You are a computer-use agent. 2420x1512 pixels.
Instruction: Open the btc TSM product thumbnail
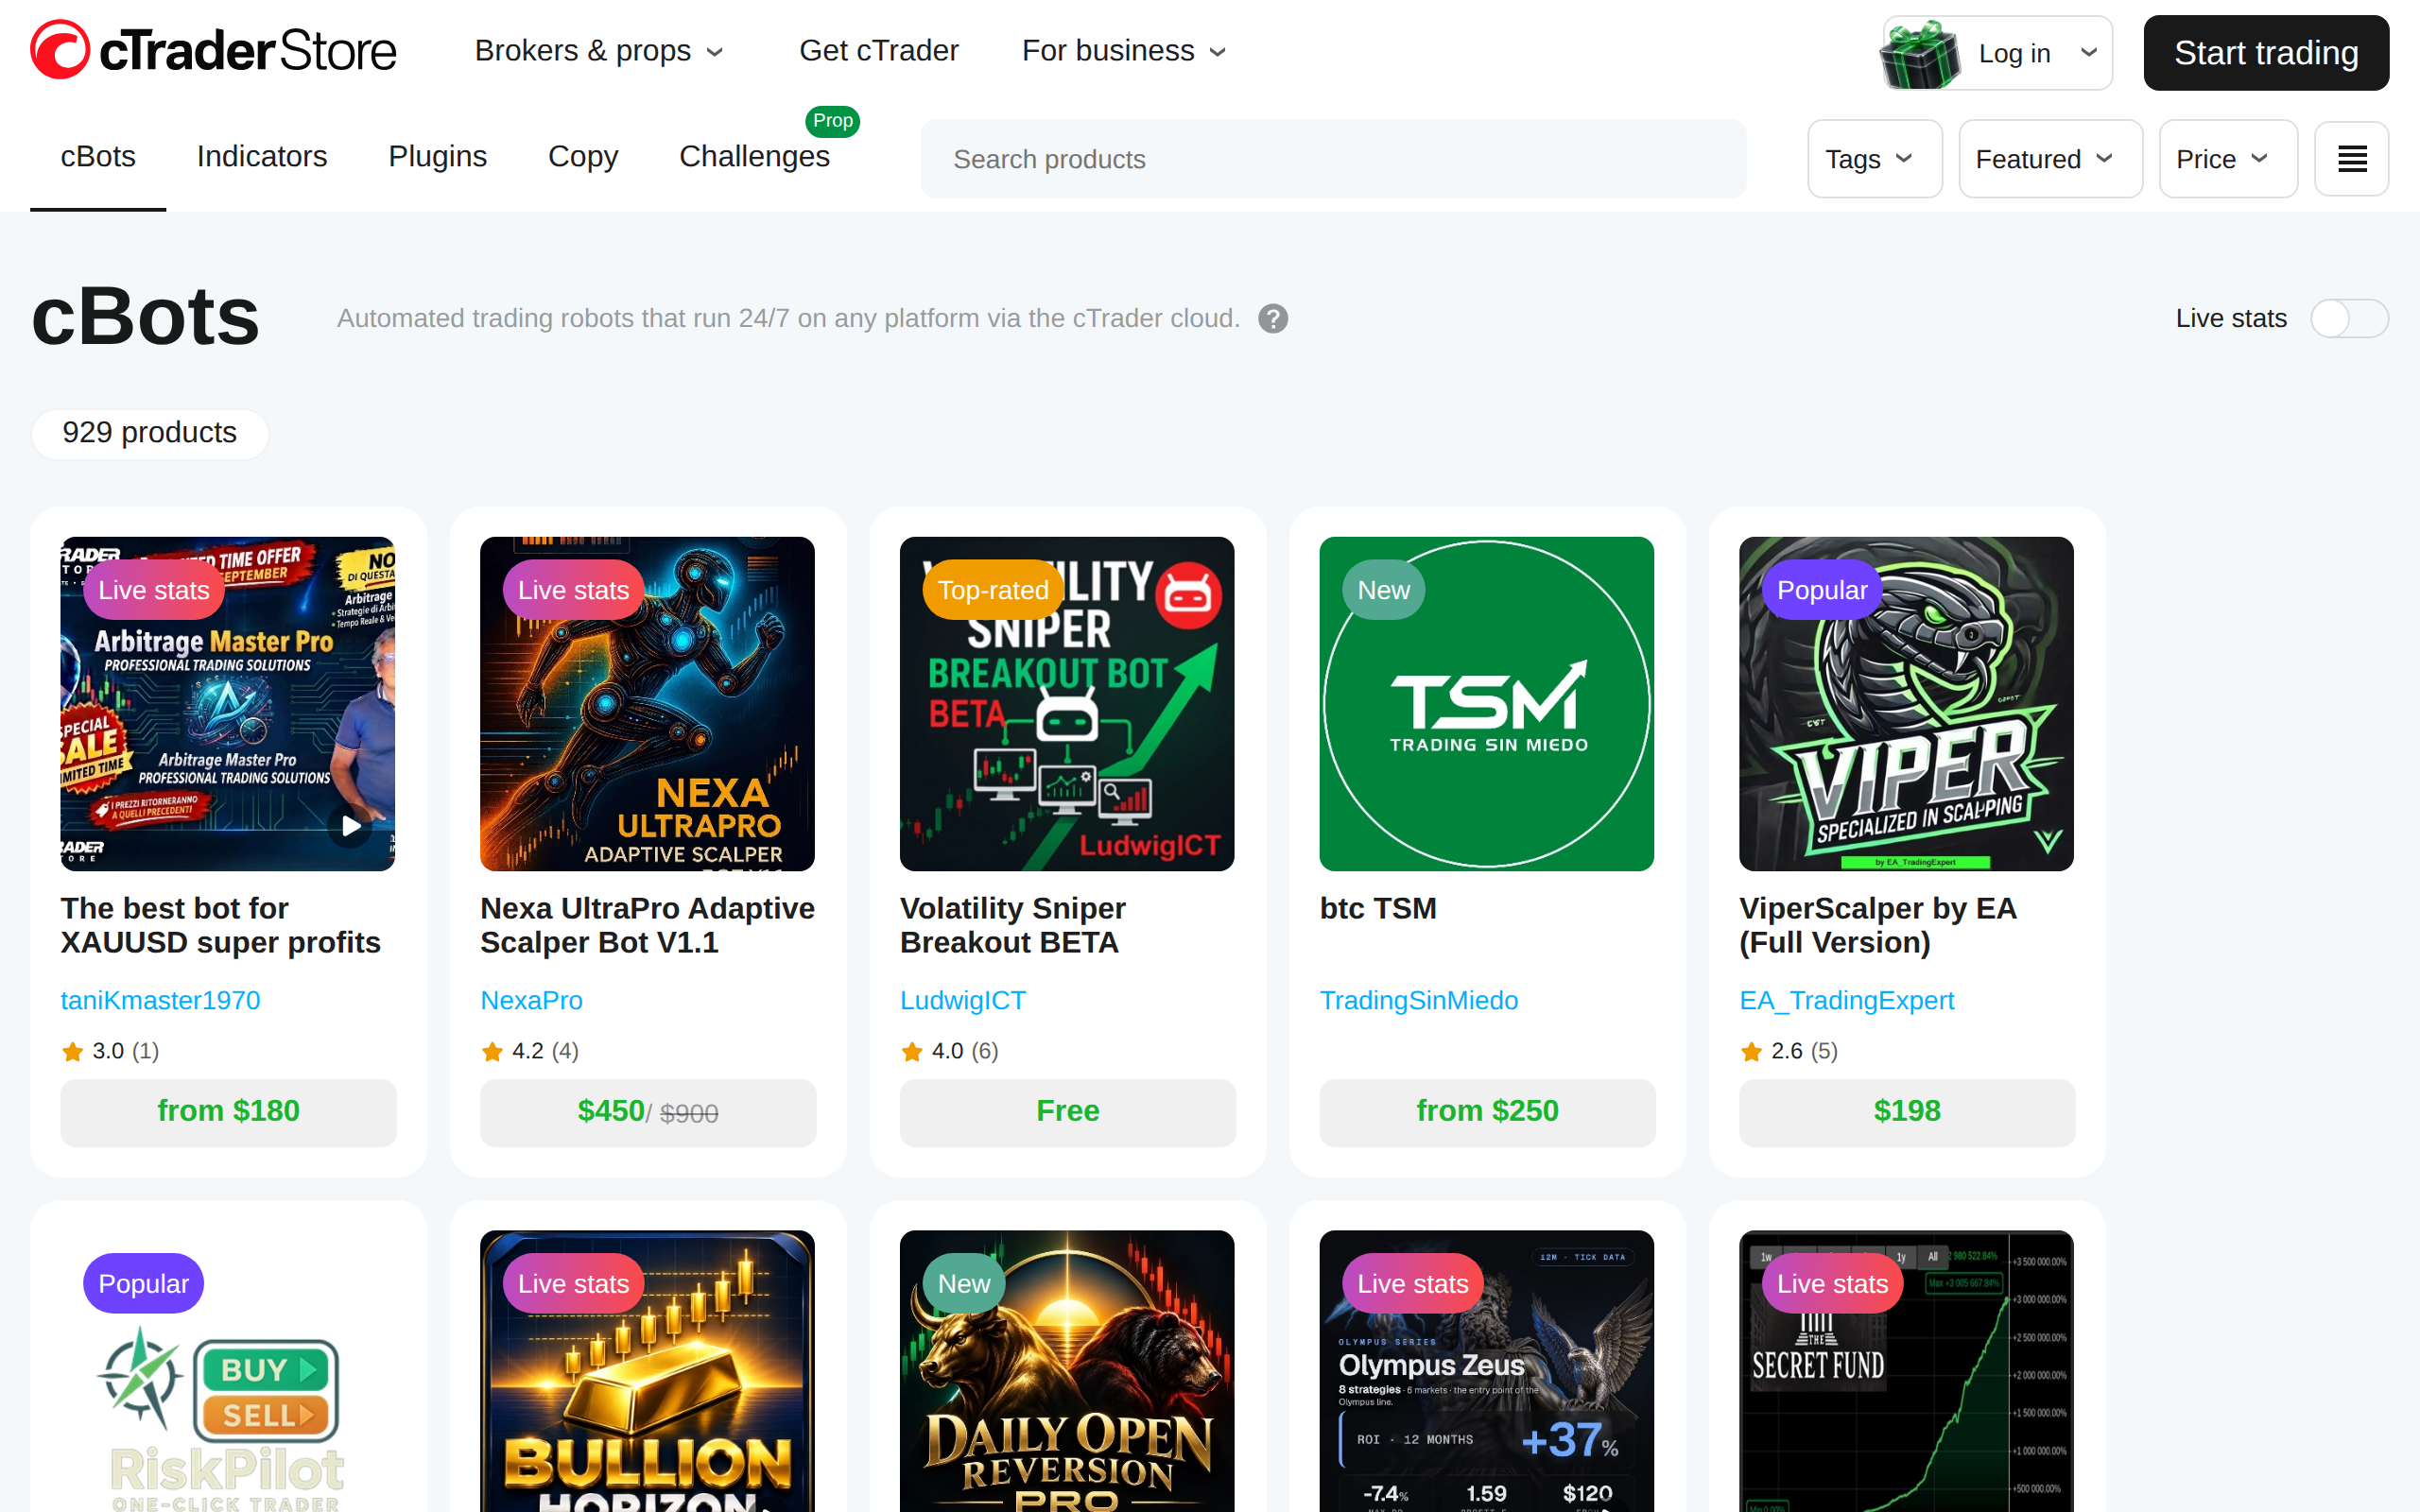tap(1487, 704)
